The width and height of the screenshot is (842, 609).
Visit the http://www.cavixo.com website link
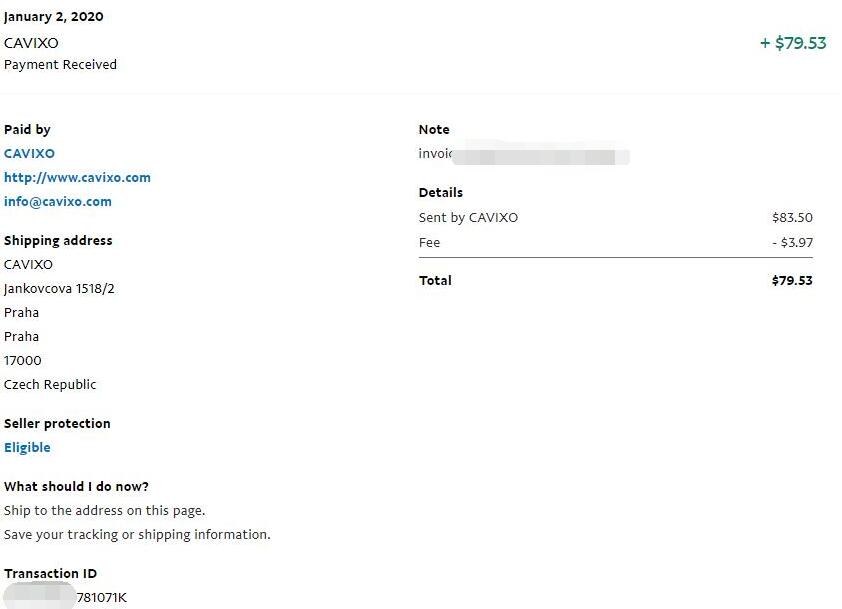[77, 178]
